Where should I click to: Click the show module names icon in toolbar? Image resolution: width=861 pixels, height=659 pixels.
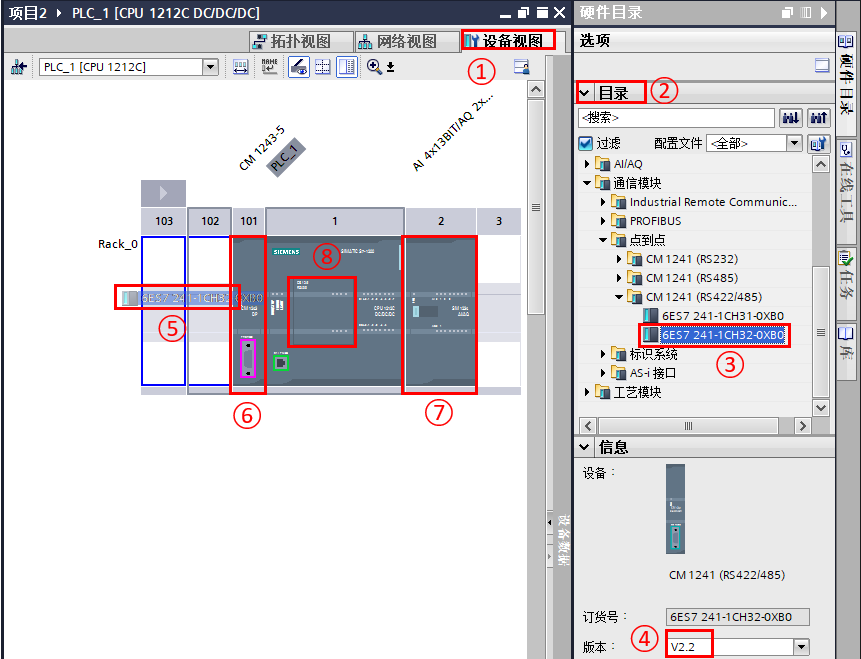click(269, 67)
